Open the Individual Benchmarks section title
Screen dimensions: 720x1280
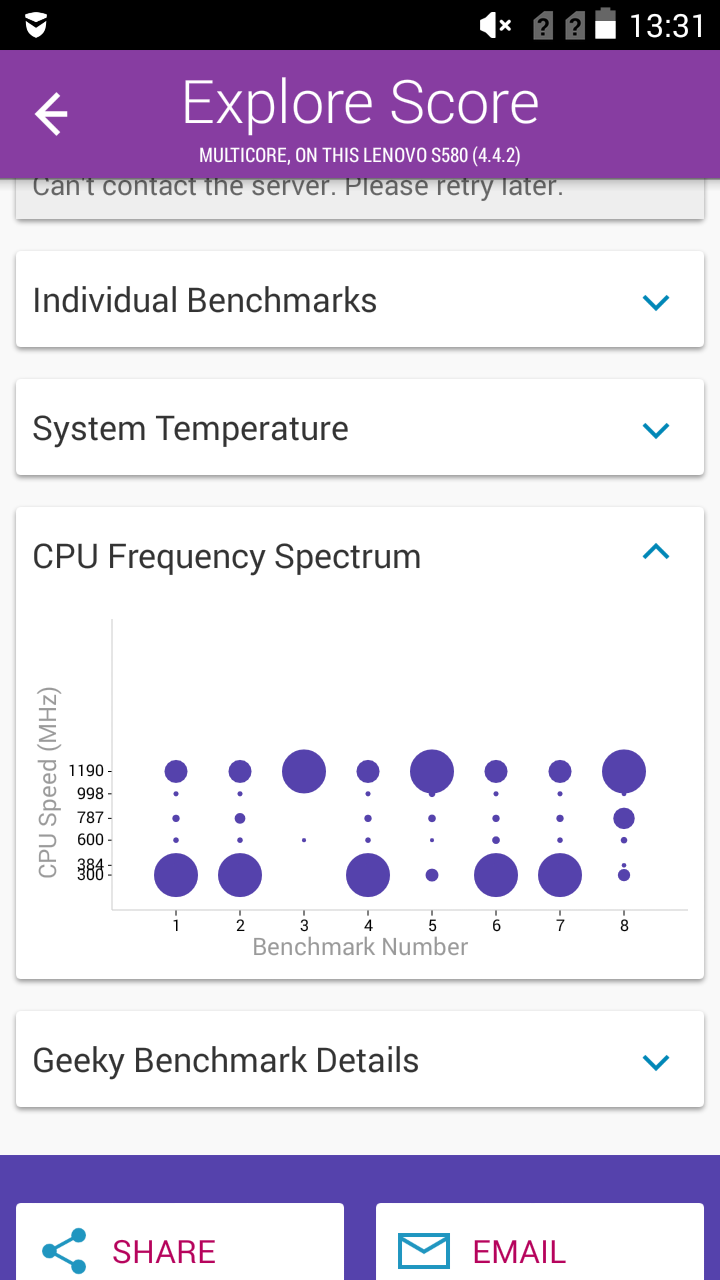pyautogui.click(x=205, y=301)
